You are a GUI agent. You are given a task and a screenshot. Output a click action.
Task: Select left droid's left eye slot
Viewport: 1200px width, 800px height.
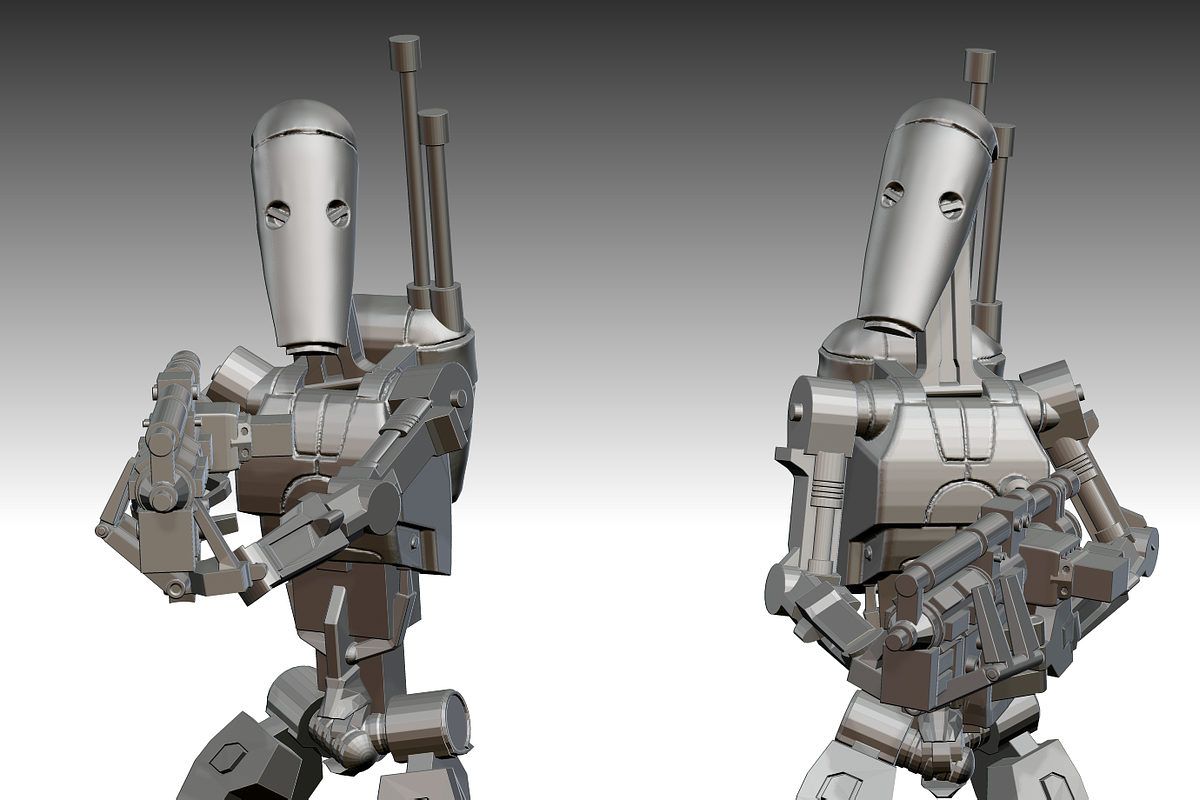tap(276, 212)
